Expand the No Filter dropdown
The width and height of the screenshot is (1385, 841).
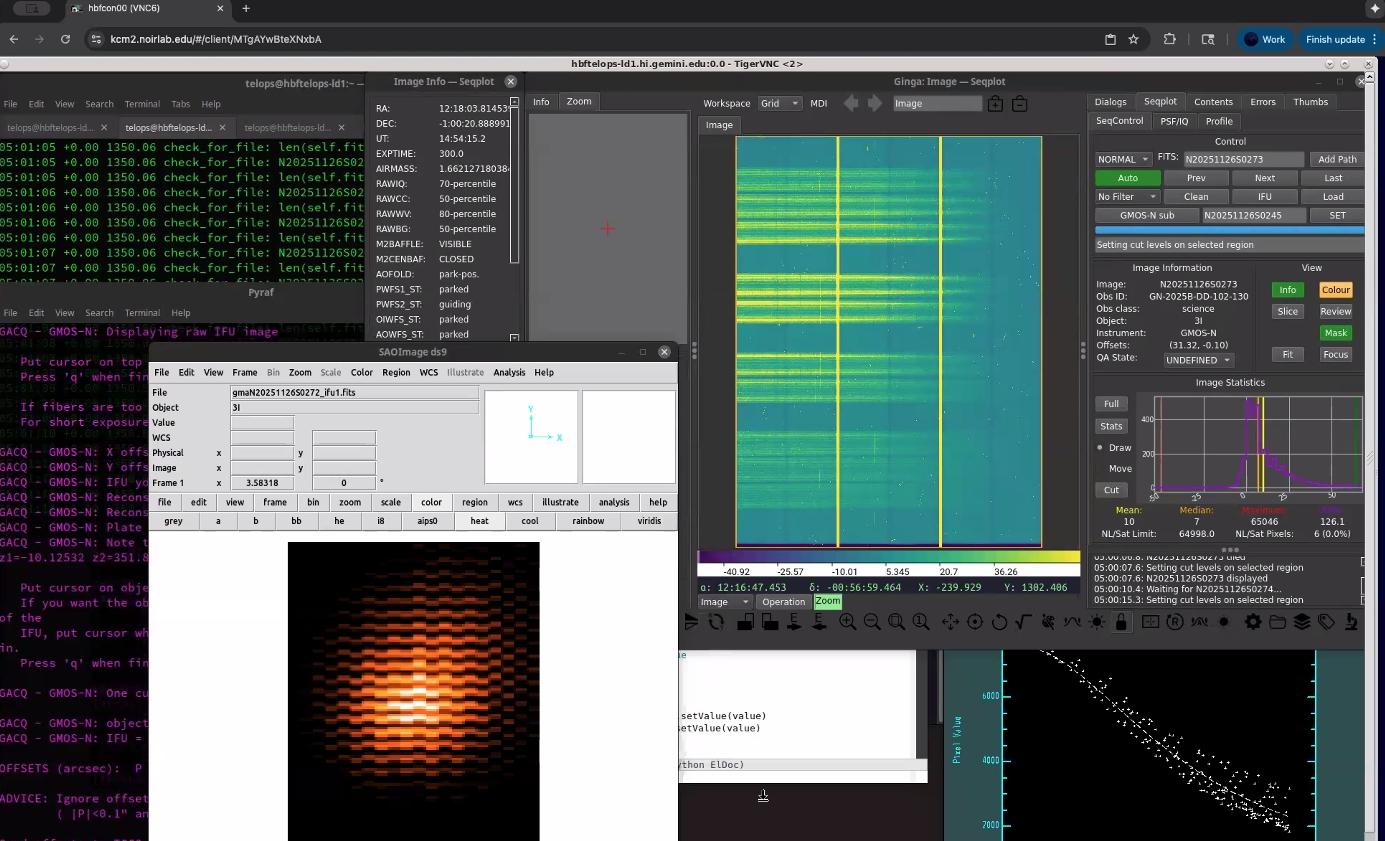[1127, 197]
